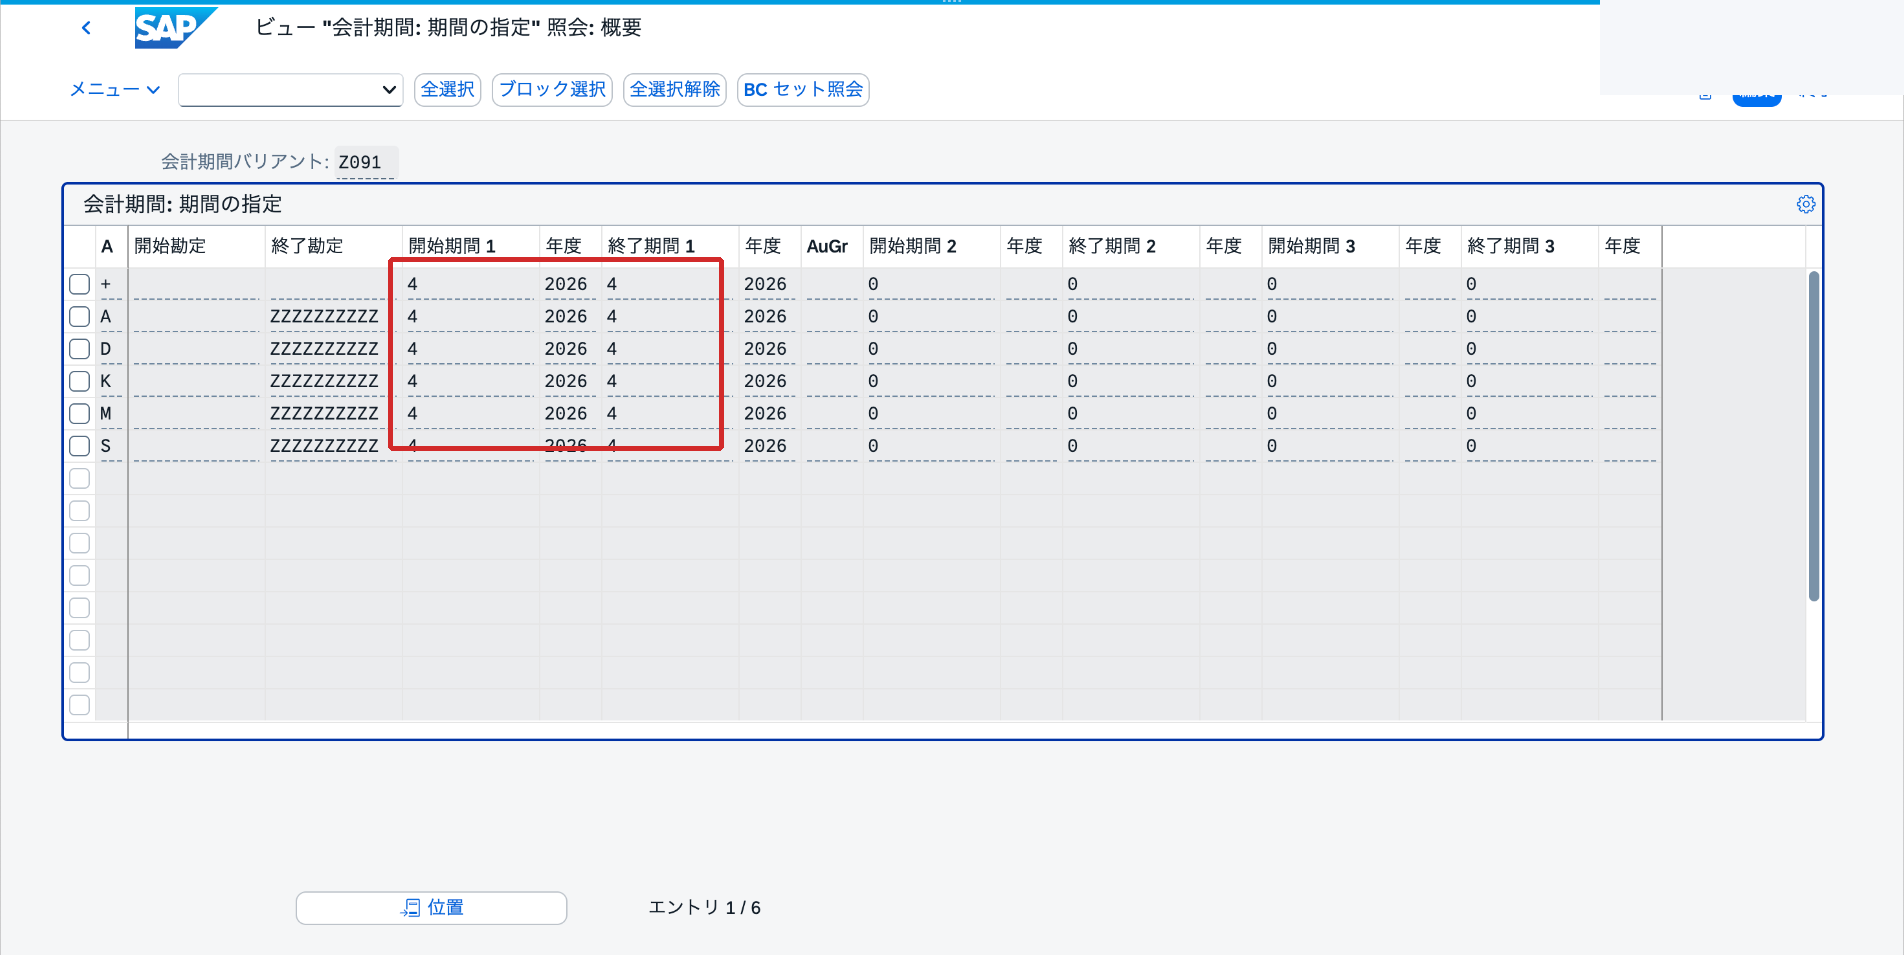The width and height of the screenshot is (1904, 955).
Task: Click the 会計期間: 期間の指定 table title
Action: click(x=182, y=204)
